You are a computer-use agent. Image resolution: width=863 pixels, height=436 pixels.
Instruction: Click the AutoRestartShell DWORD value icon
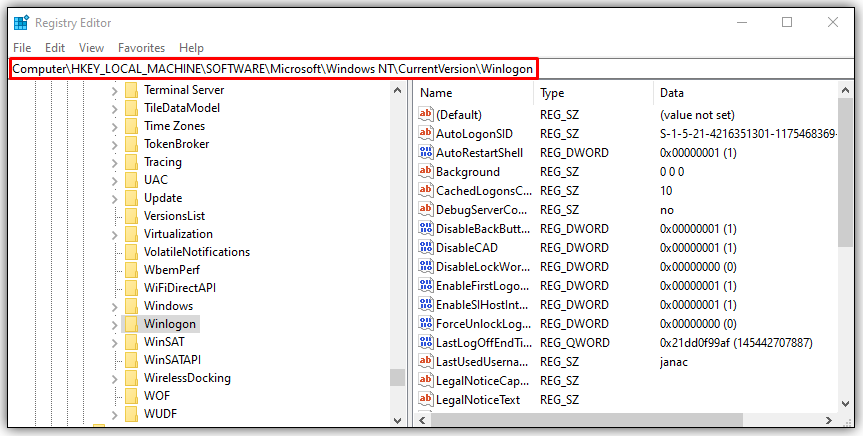[x=426, y=153]
